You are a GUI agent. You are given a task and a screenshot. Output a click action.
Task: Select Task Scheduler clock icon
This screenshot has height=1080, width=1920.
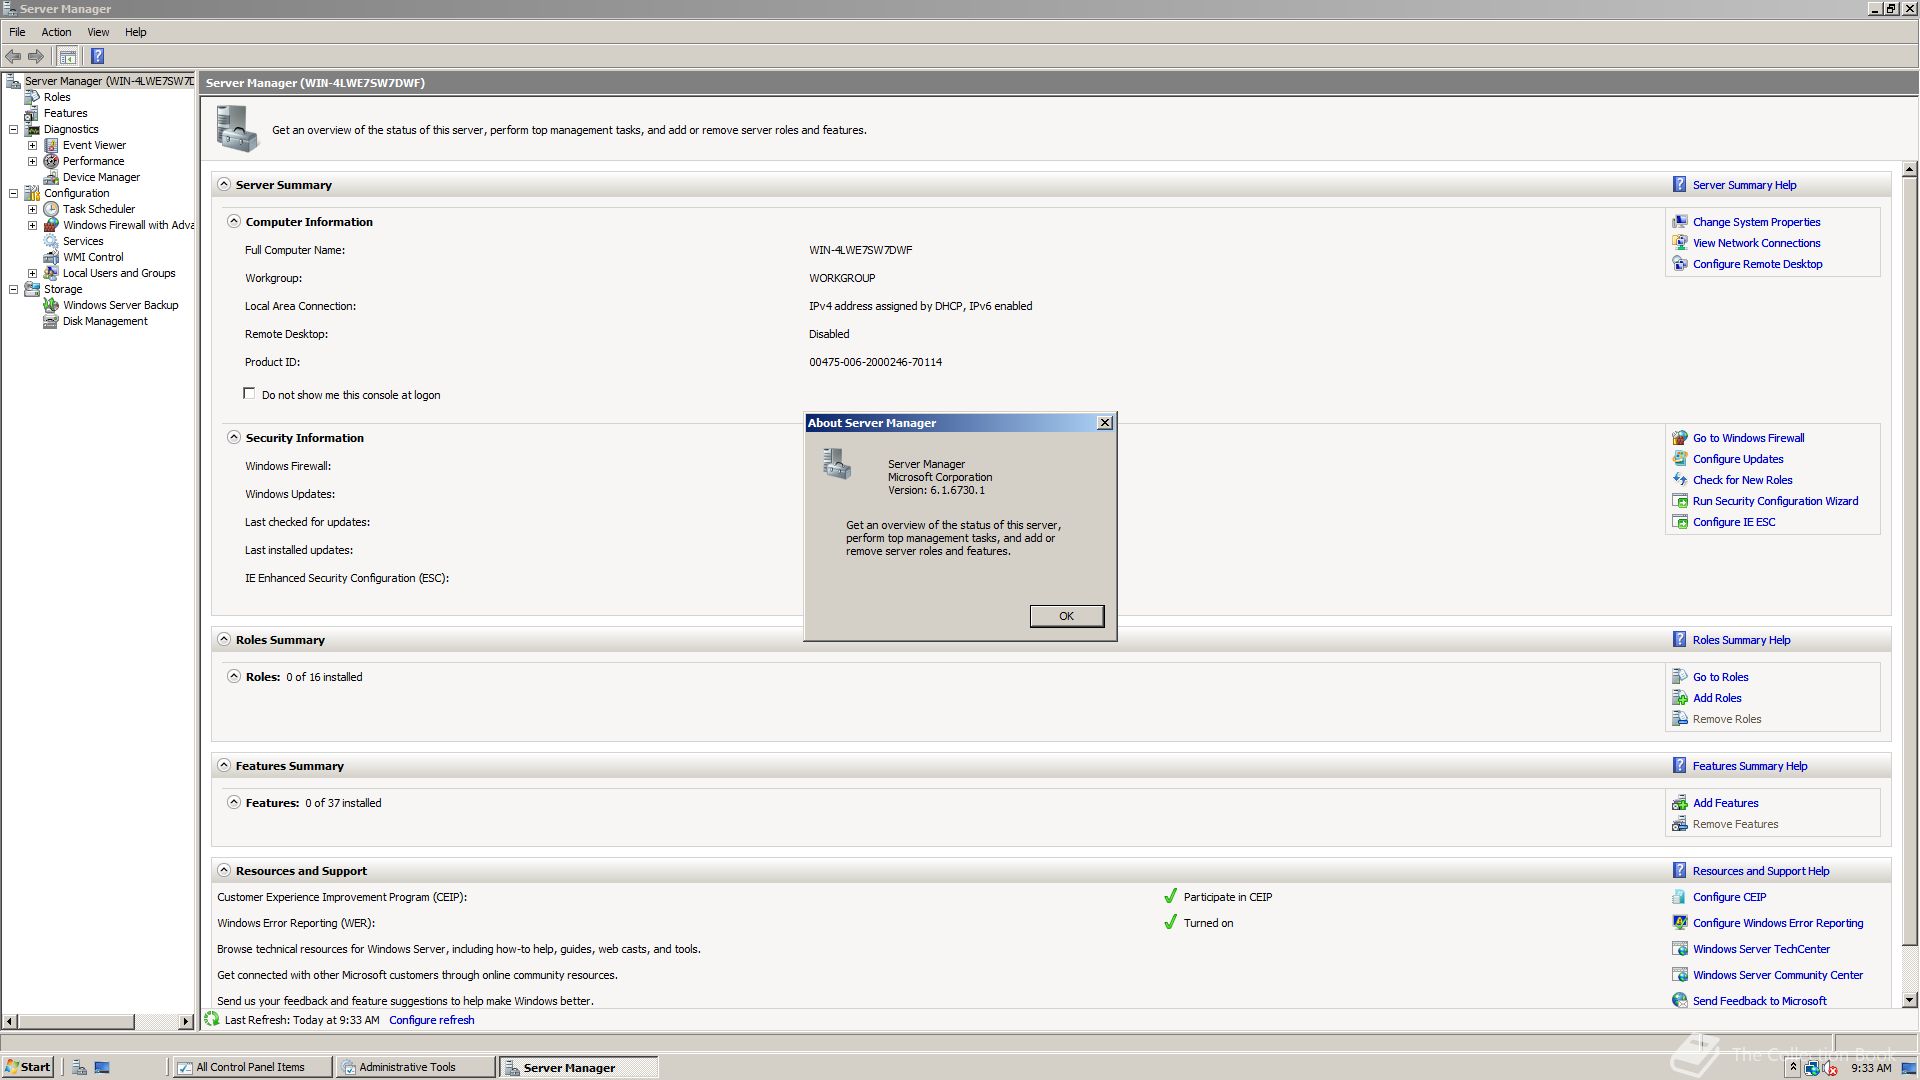[51, 209]
